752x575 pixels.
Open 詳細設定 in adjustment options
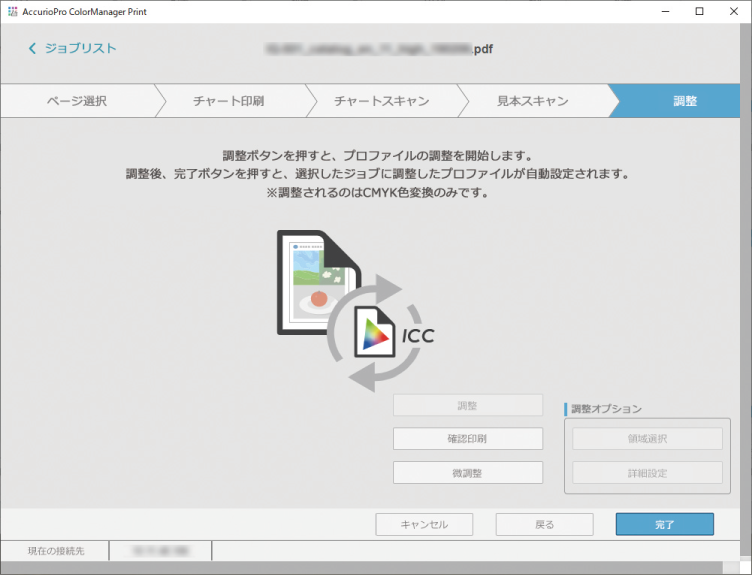(647, 473)
